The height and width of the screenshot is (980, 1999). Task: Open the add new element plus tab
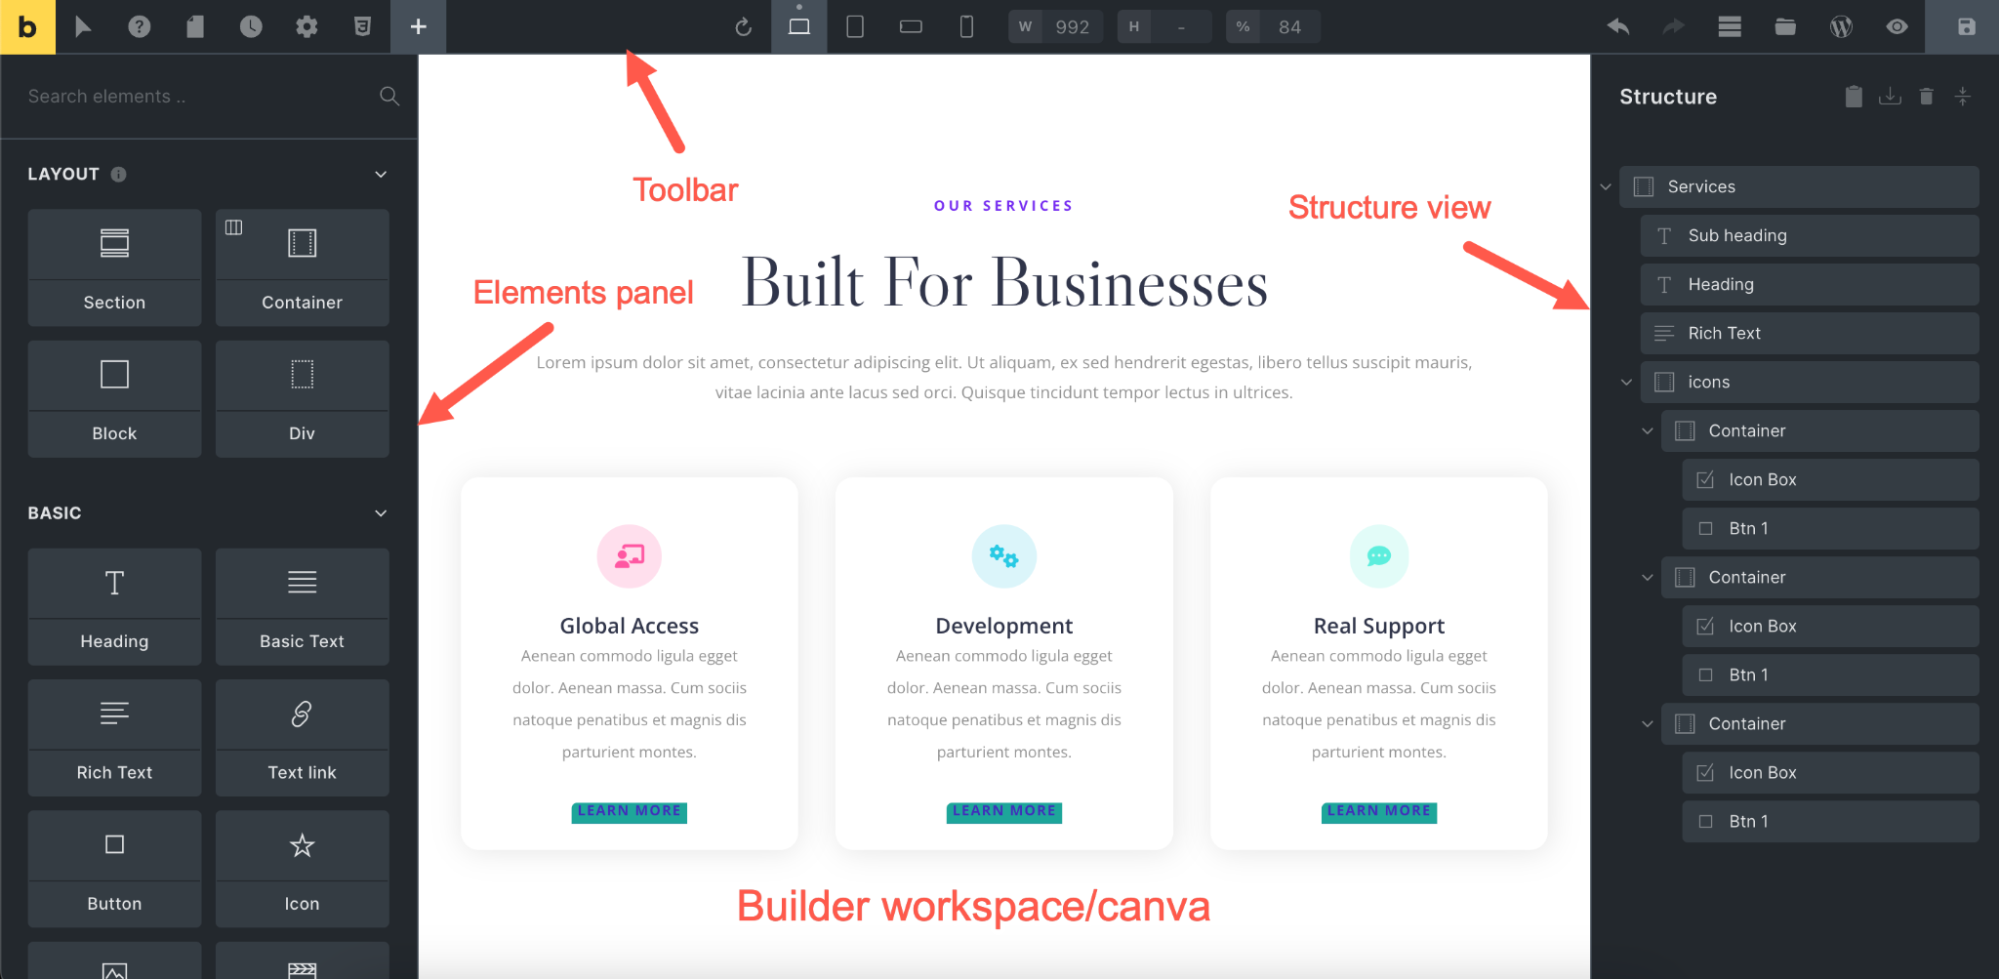pos(418,27)
